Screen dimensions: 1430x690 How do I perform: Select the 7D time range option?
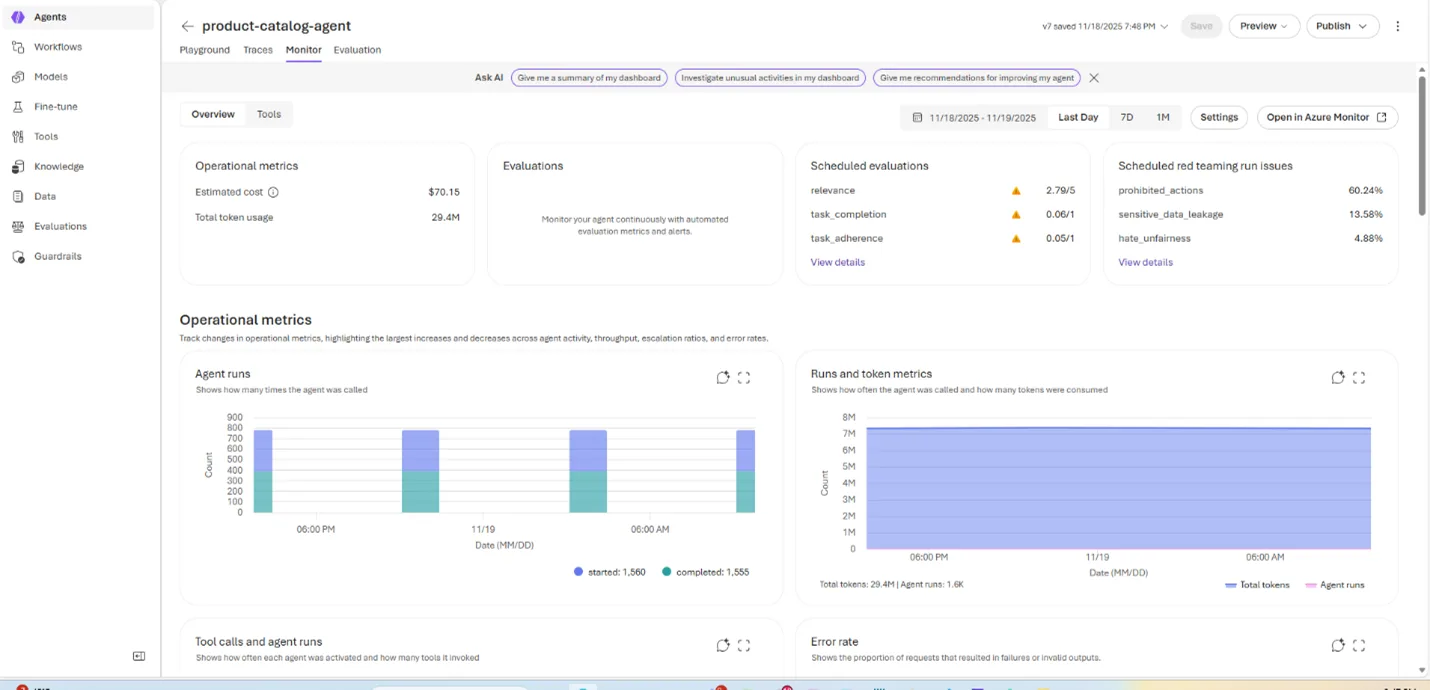tap(1126, 117)
